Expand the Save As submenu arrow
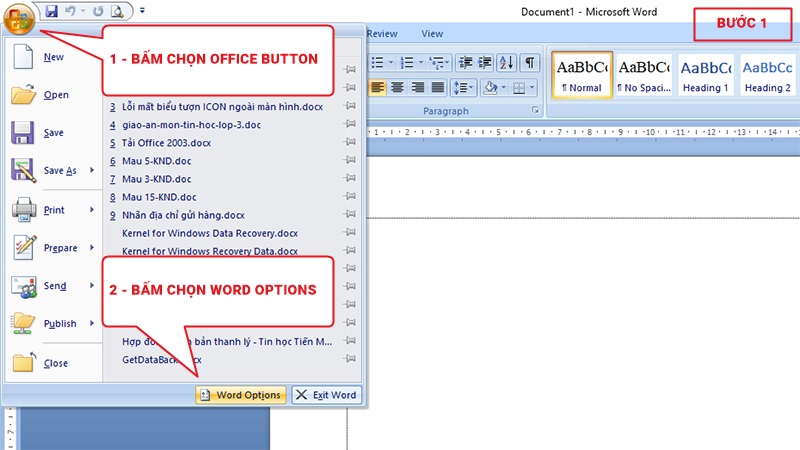The image size is (800, 450). tap(92, 172)
